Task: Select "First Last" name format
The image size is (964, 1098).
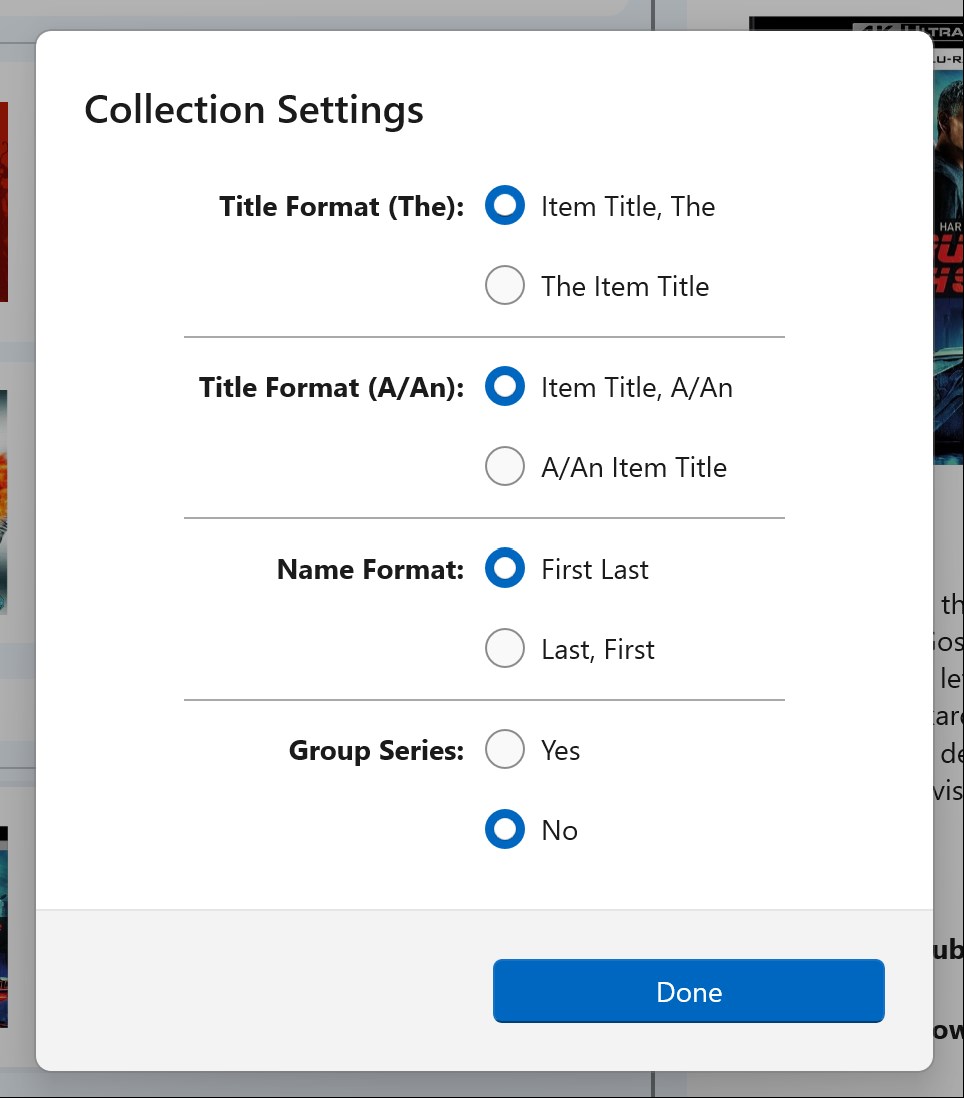Action: click(x=505, y=568)
